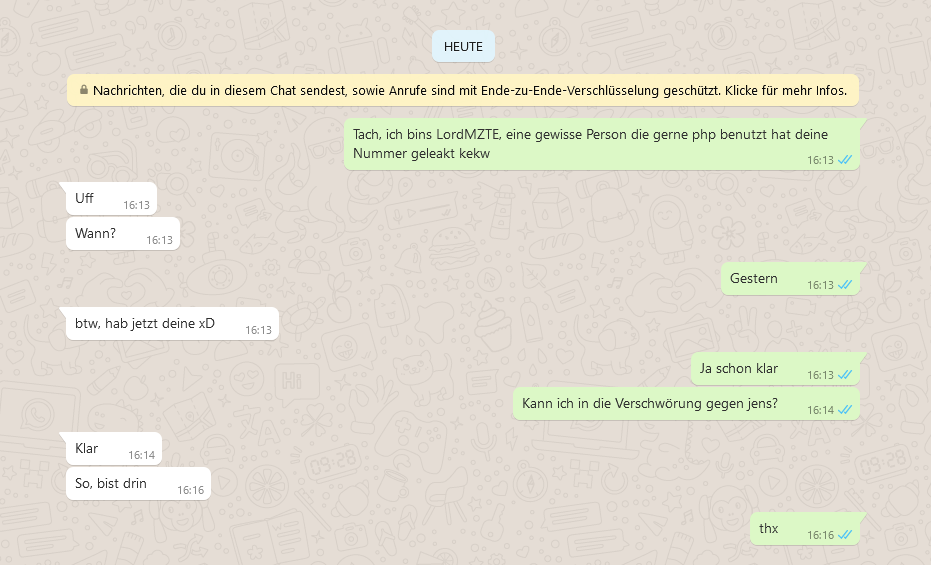This screenshot has height=565, width=931.
Task: Click the thx message text
Action: [768, 528]
